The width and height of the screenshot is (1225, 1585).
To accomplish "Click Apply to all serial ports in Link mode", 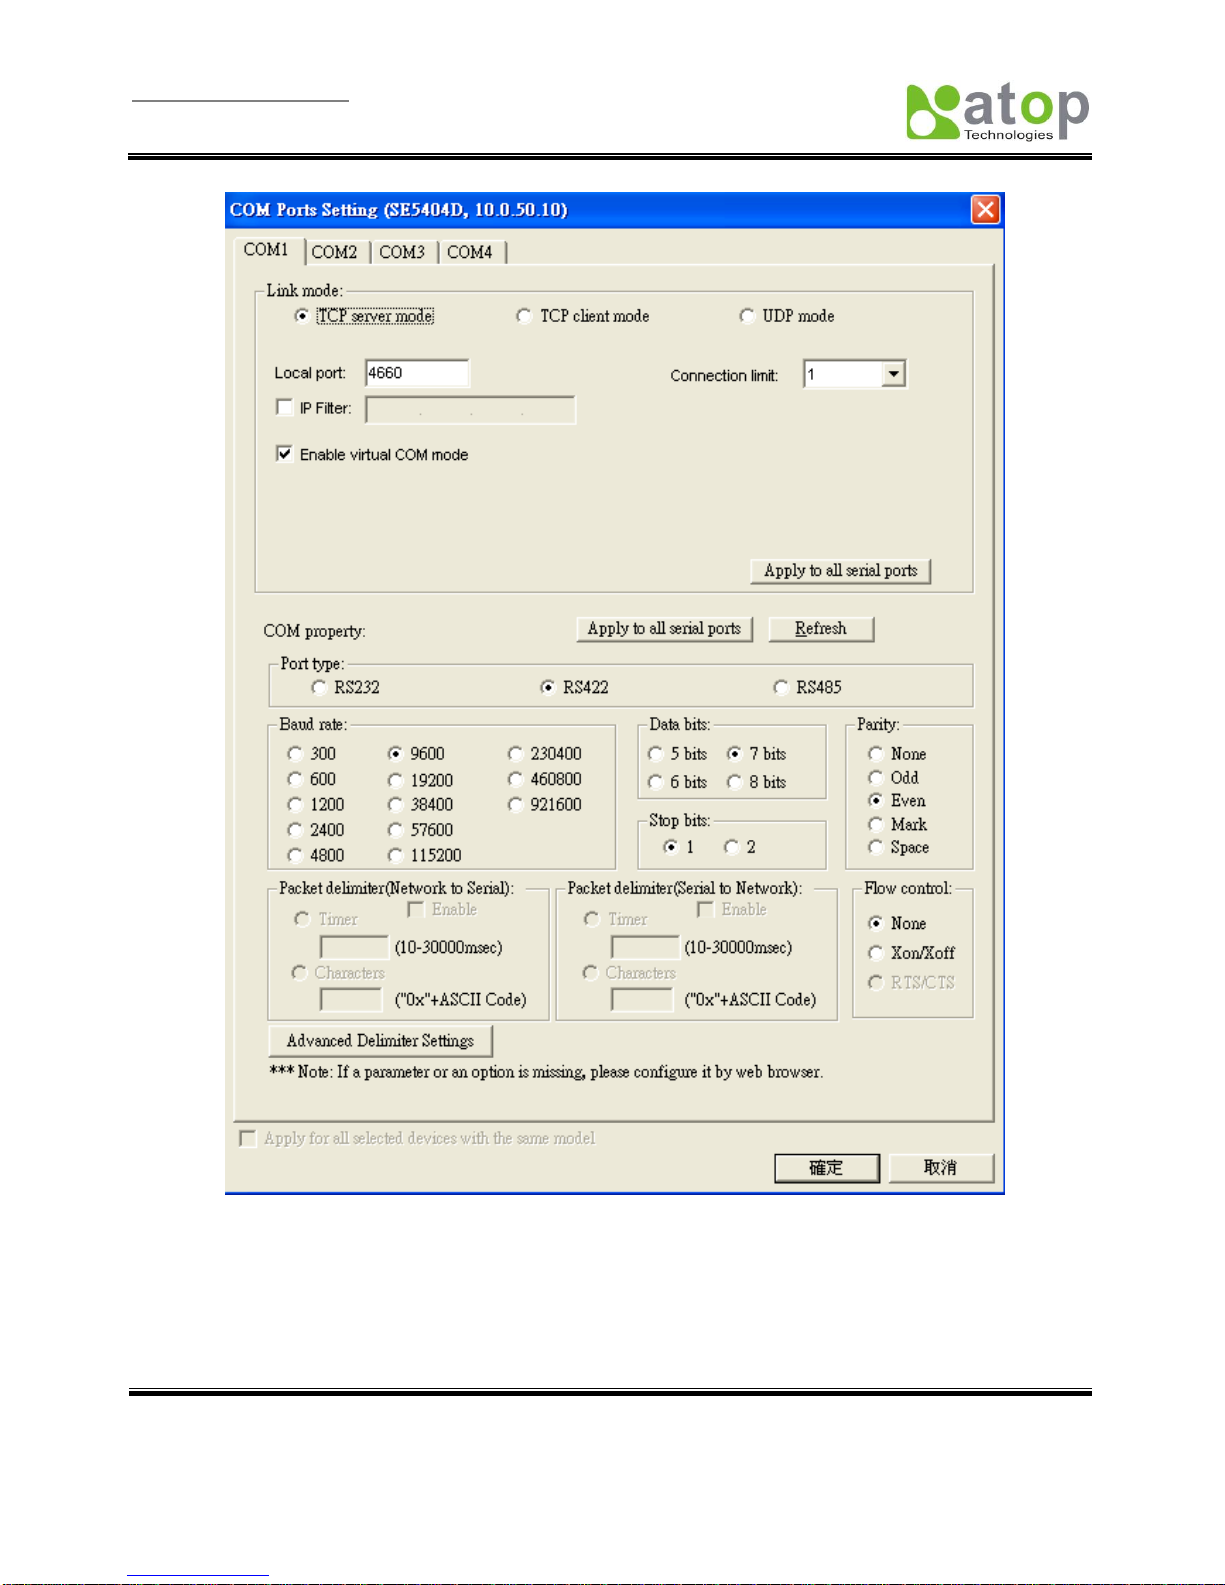I will pos(841,571).
